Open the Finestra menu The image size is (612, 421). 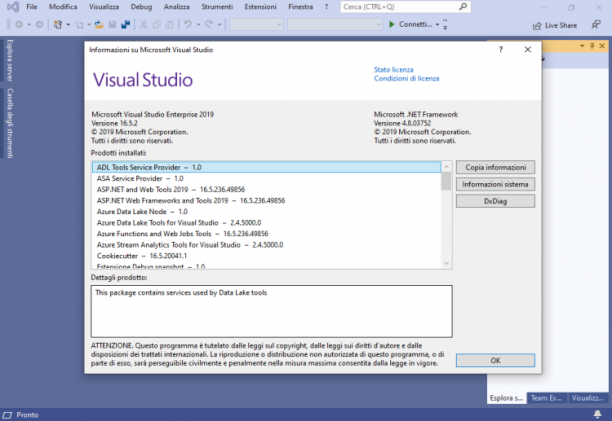(x=301, y=7)
